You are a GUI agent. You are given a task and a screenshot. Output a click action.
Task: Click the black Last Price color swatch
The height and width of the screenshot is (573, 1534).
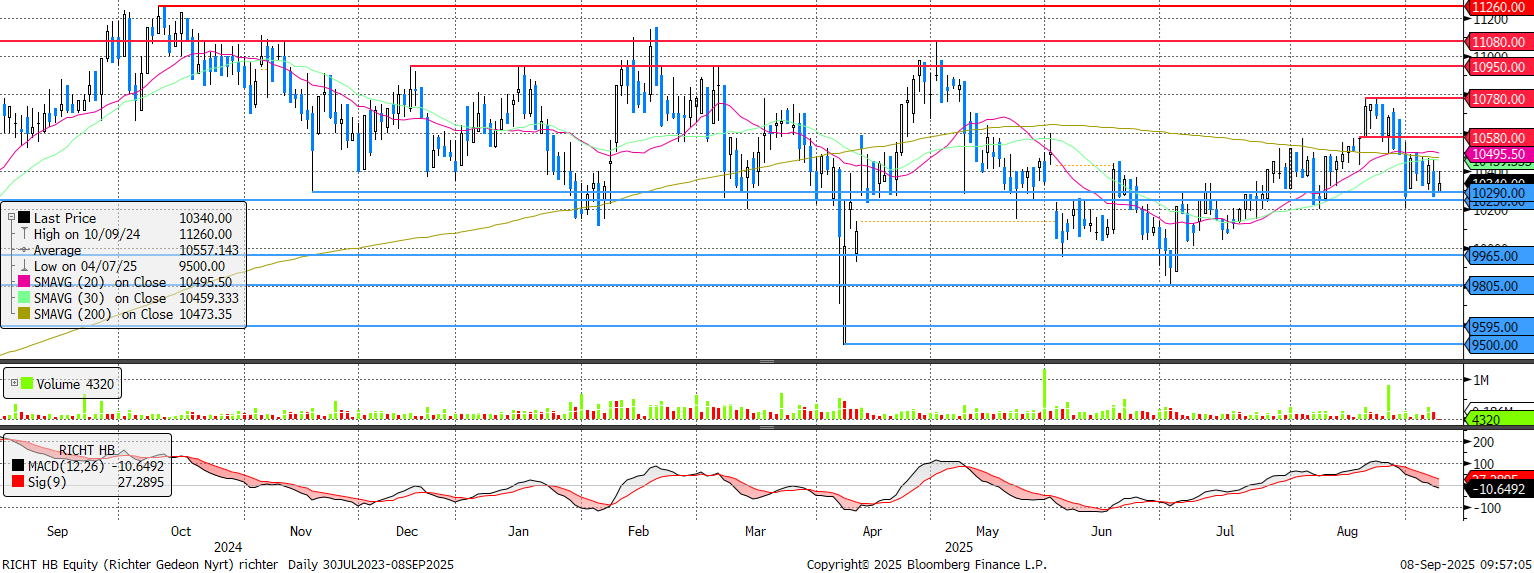click(x=24, y=217)
